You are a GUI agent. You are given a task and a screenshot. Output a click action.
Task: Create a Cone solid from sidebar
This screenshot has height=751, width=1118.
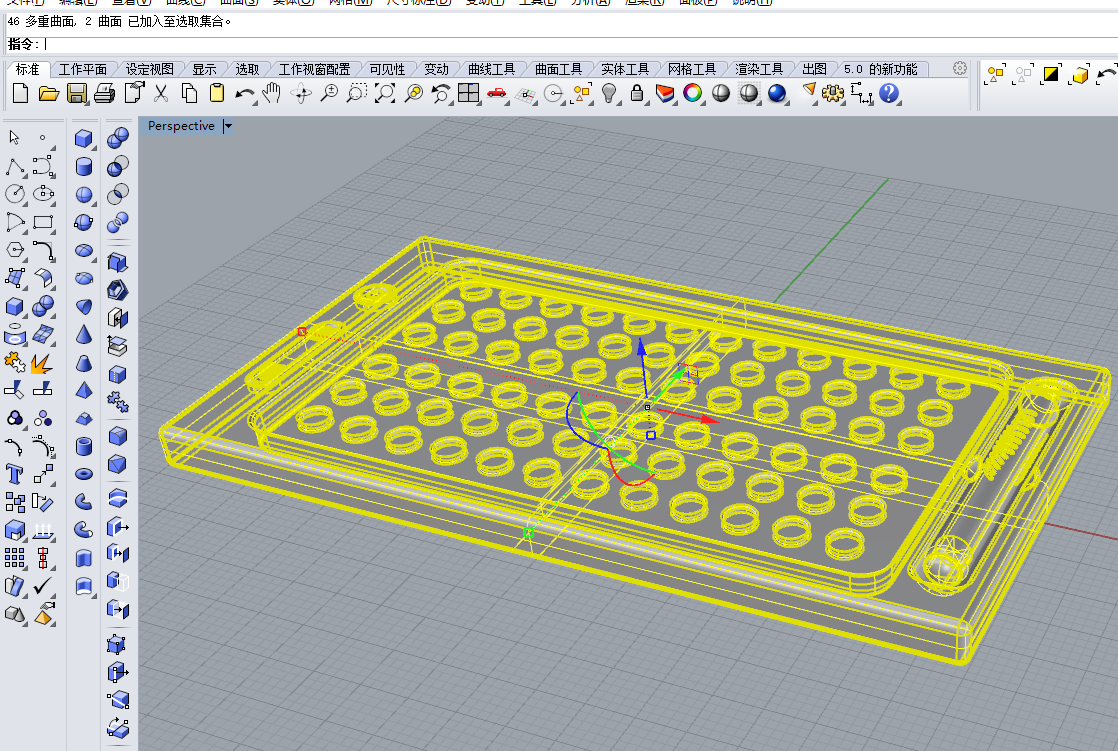point(84,334)
